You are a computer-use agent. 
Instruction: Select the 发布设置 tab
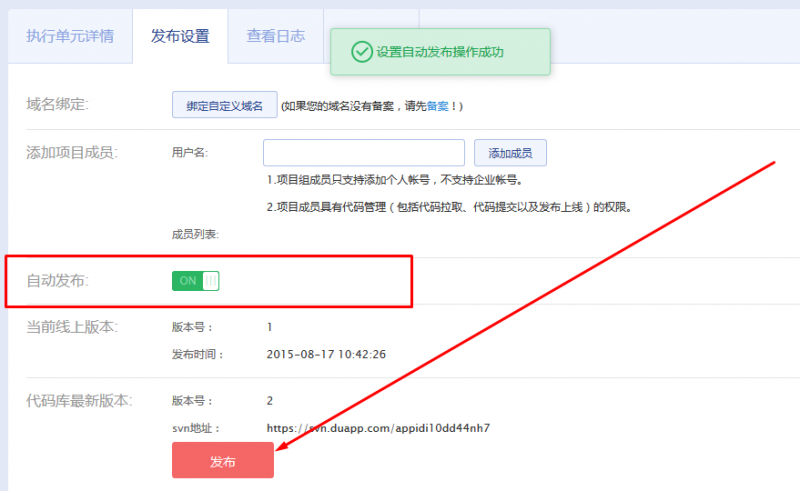click(180, 36)
